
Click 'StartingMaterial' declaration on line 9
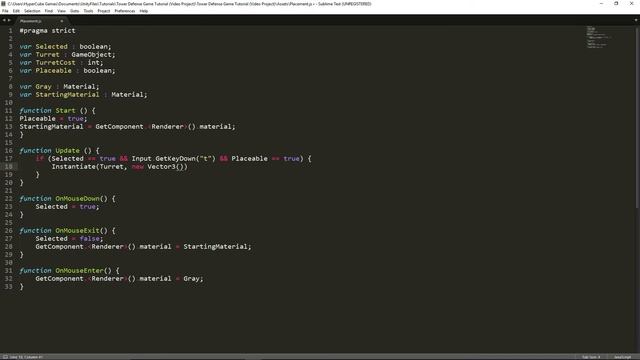click(x=67, y=95)
